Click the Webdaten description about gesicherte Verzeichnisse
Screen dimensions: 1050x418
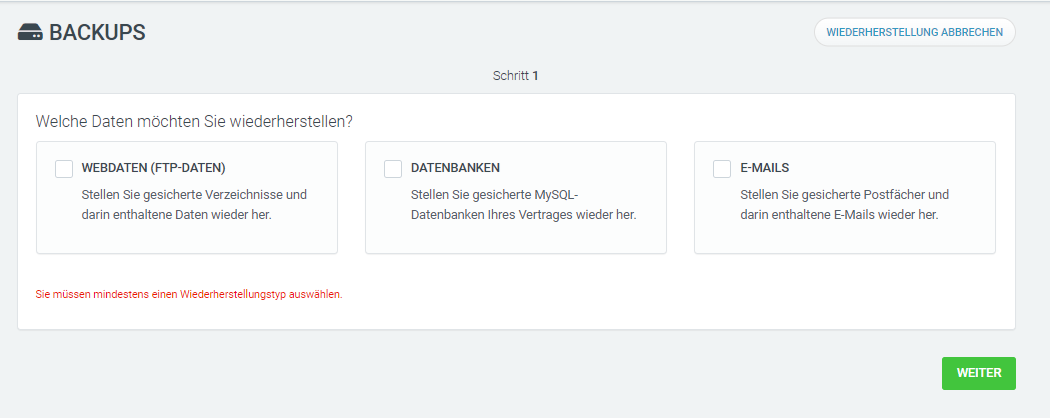click(x=194, y=204)
